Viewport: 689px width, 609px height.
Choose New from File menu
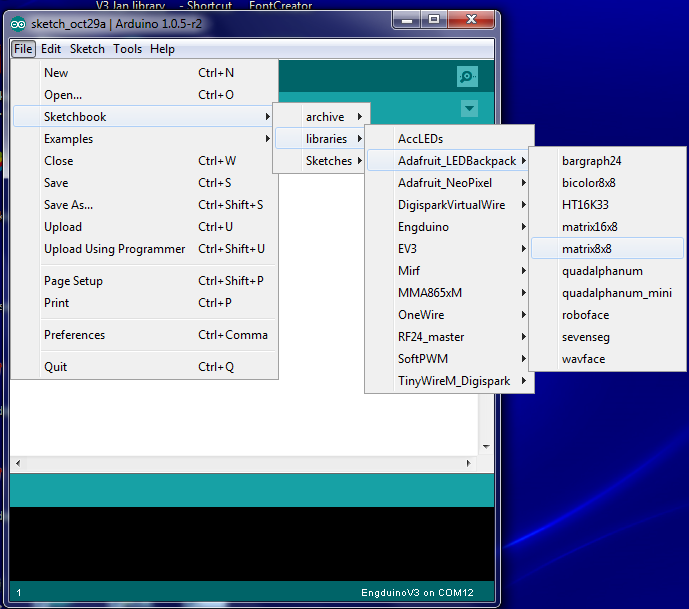pos(145,73)
